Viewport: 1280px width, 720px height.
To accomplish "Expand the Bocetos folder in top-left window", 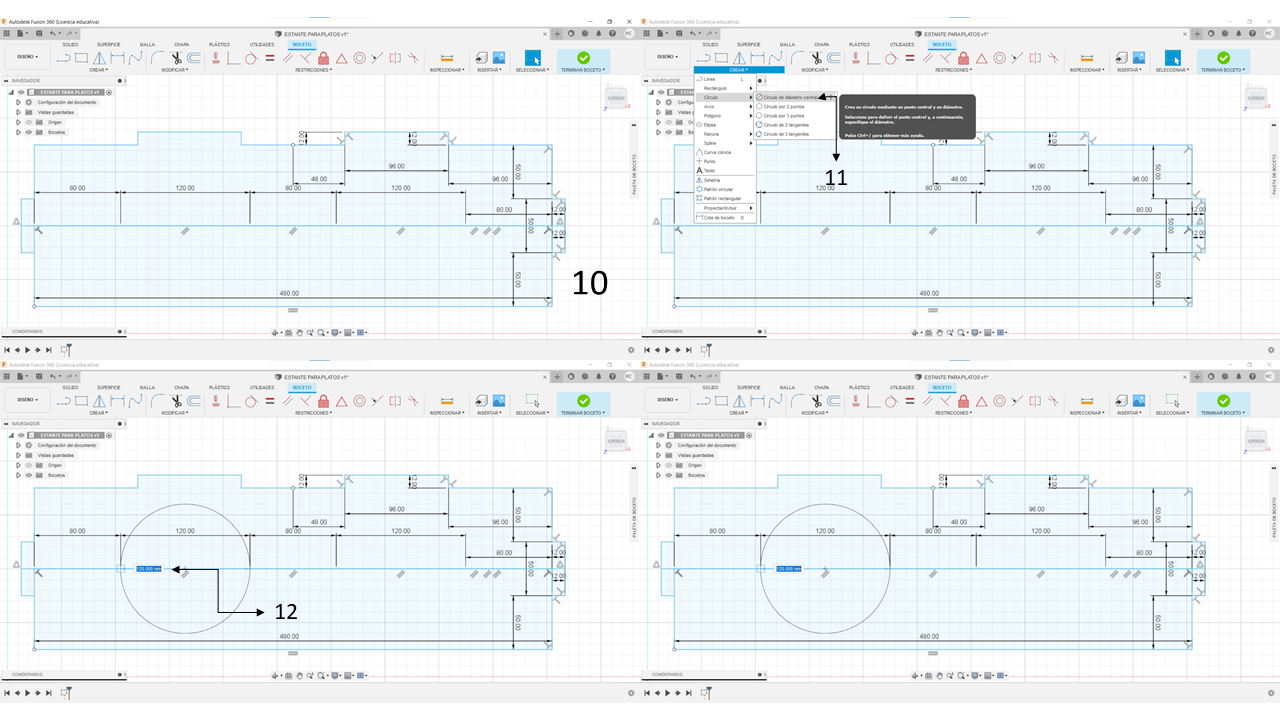I will [18, 132].
